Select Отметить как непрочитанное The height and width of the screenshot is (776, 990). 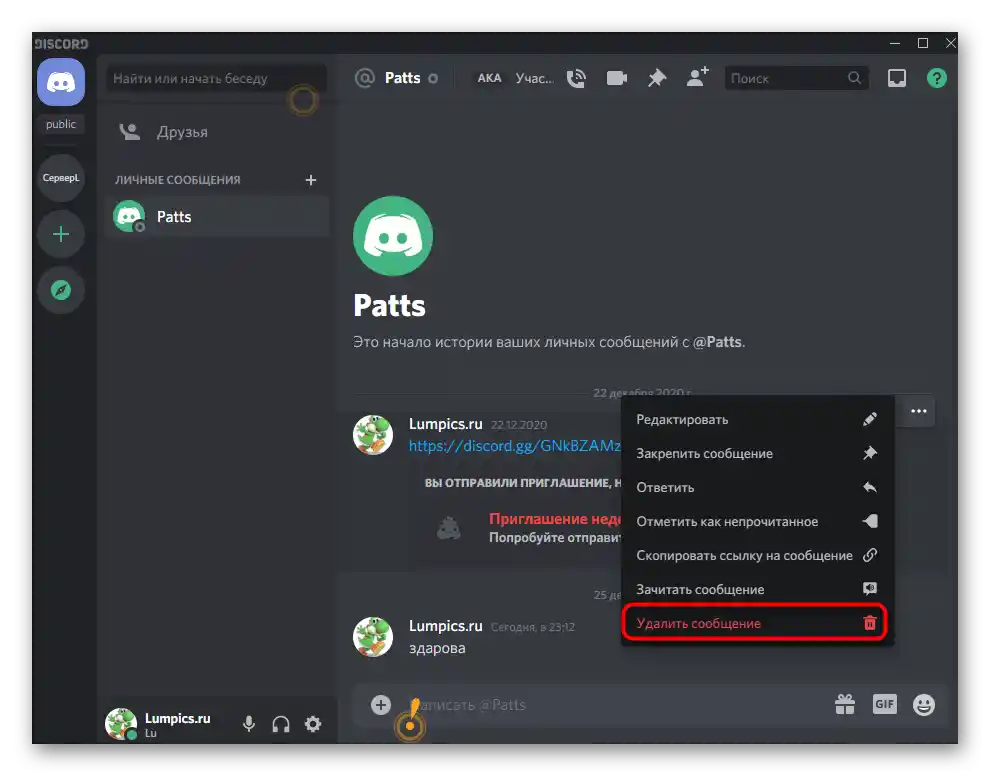pyautogui.click(x=757, y=522)
